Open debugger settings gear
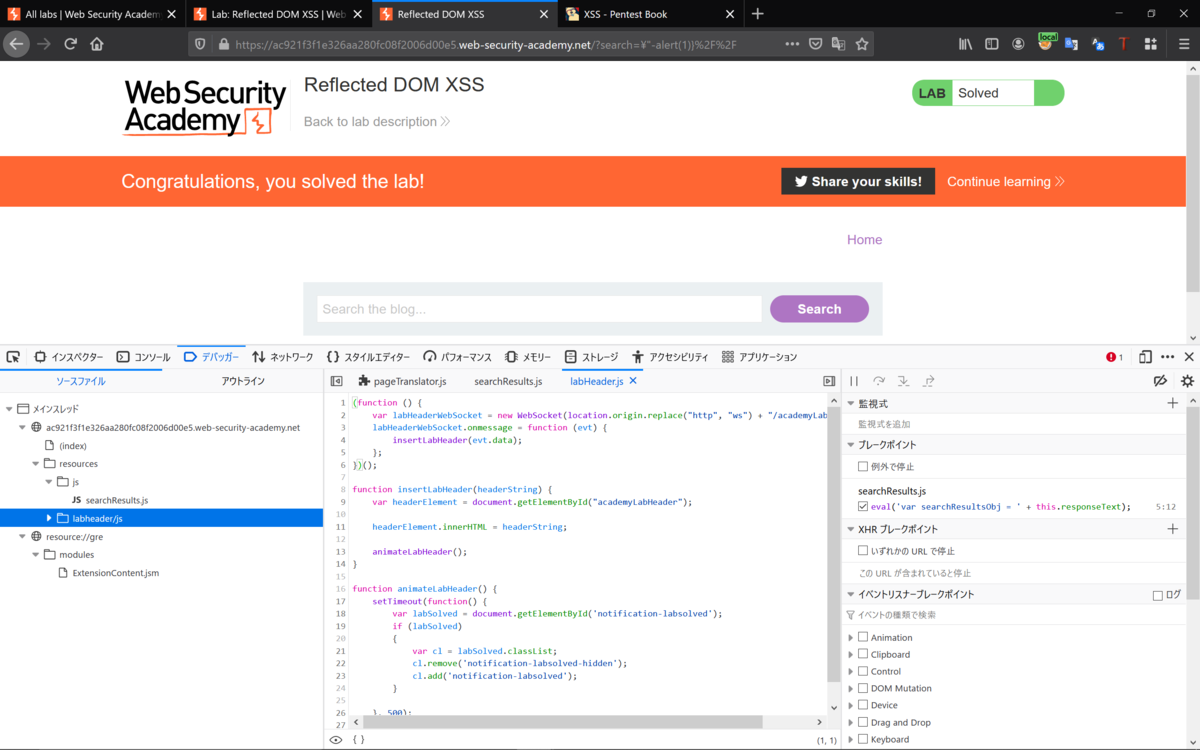Image resolution: width=1200 pixels, height=750 pixels. pos(1187,381)
